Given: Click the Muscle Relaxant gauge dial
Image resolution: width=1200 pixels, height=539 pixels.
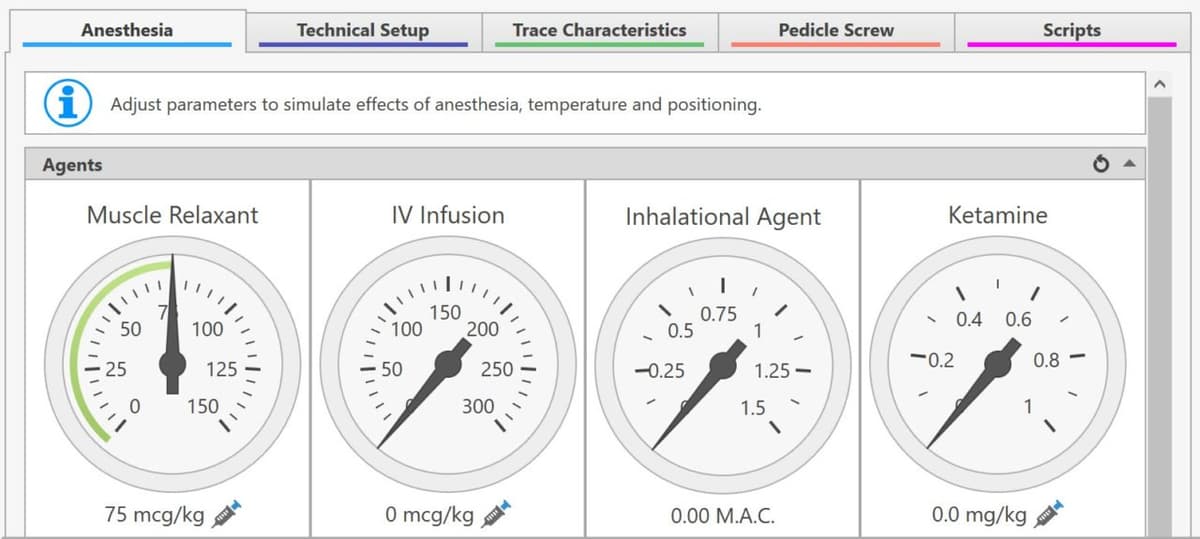Looking at the screenshot, I should [x=173, y=364].
